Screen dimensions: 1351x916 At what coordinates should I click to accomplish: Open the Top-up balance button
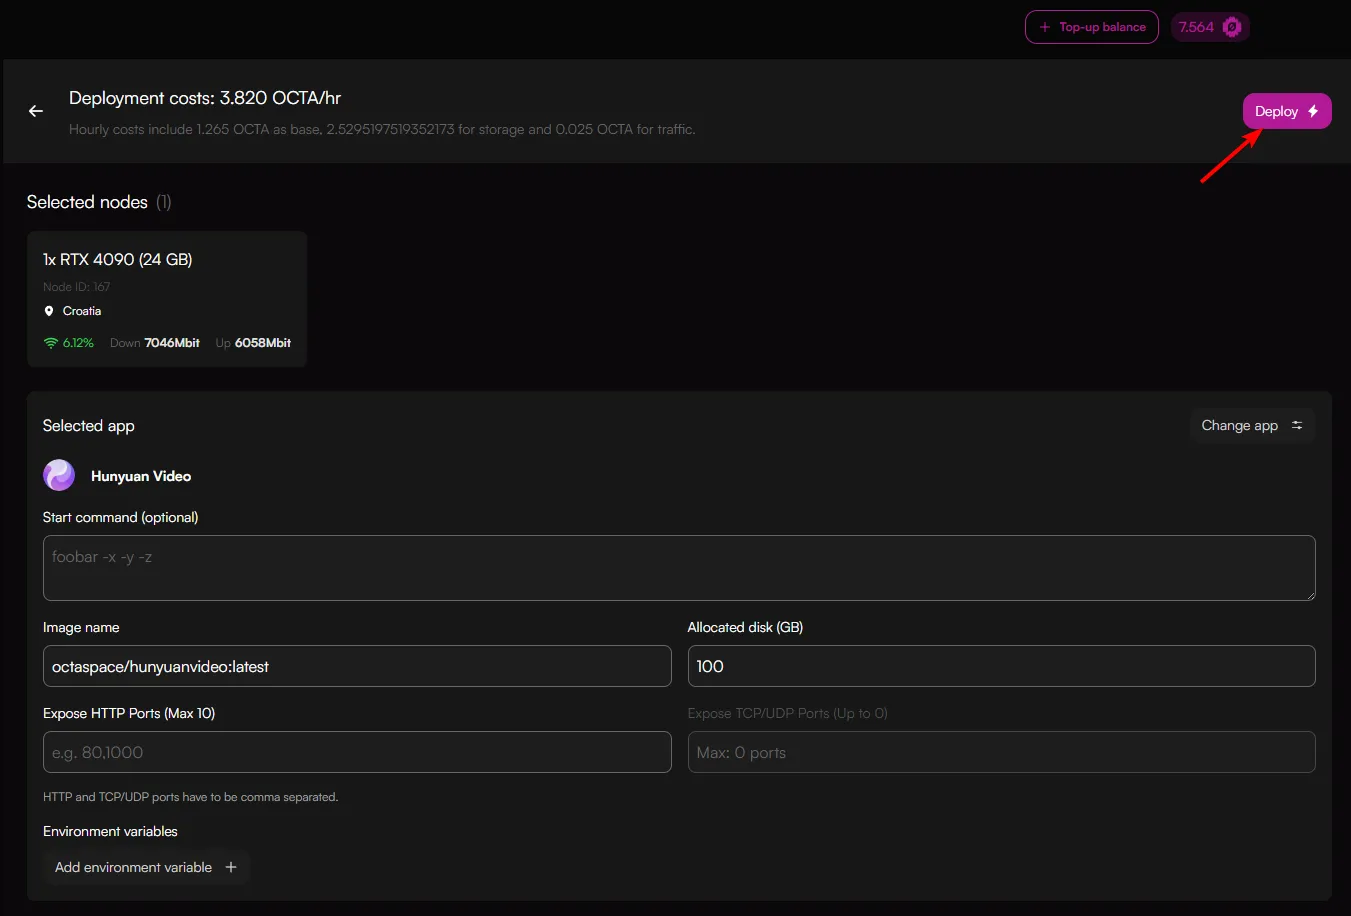pyautogui.click(x=1091, y=27)
